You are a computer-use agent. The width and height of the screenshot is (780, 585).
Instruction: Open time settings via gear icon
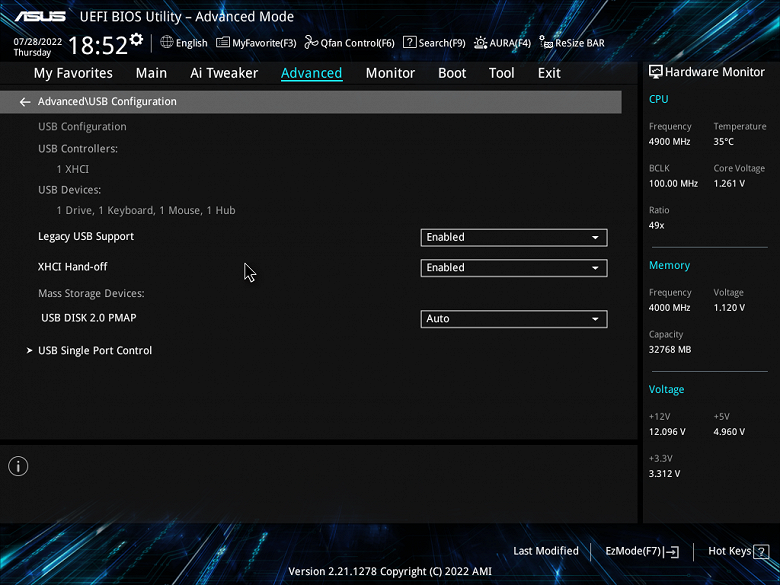click(x=136, y=39)
